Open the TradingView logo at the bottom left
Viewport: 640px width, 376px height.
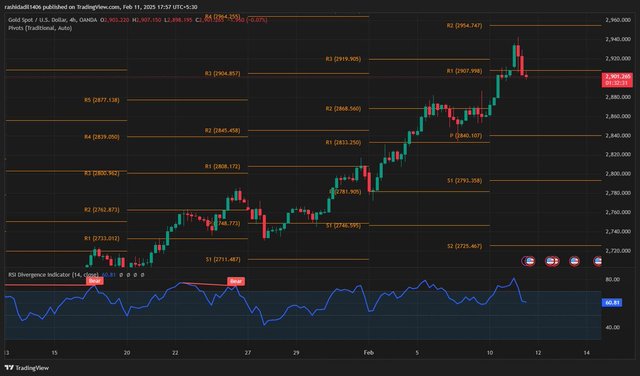click(27, 368)
